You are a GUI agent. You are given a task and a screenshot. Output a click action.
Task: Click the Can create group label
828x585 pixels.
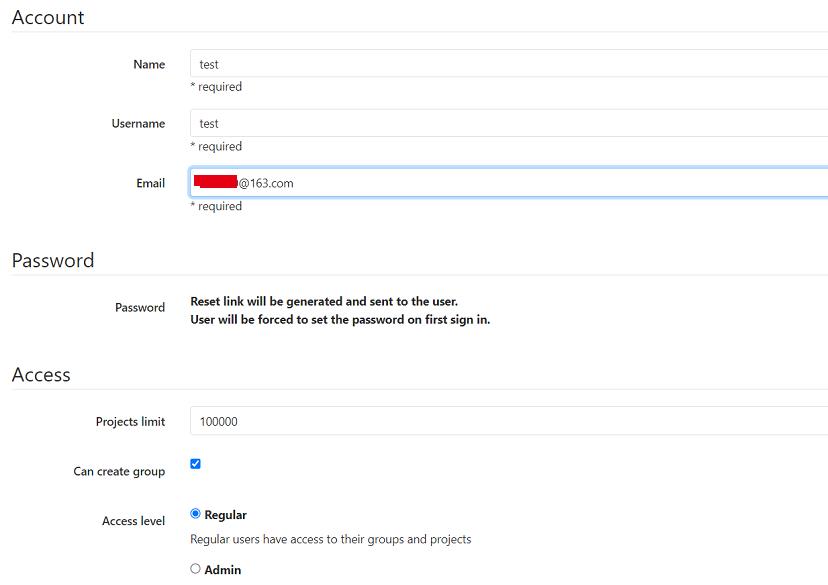(119, 471)
